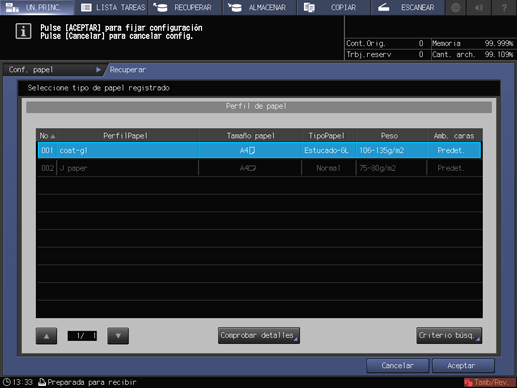Viewport: 517px width, 388px height.
Task: Click the Cont.Orig. counter
Action: pyautogui.click(x=385, y=43)
